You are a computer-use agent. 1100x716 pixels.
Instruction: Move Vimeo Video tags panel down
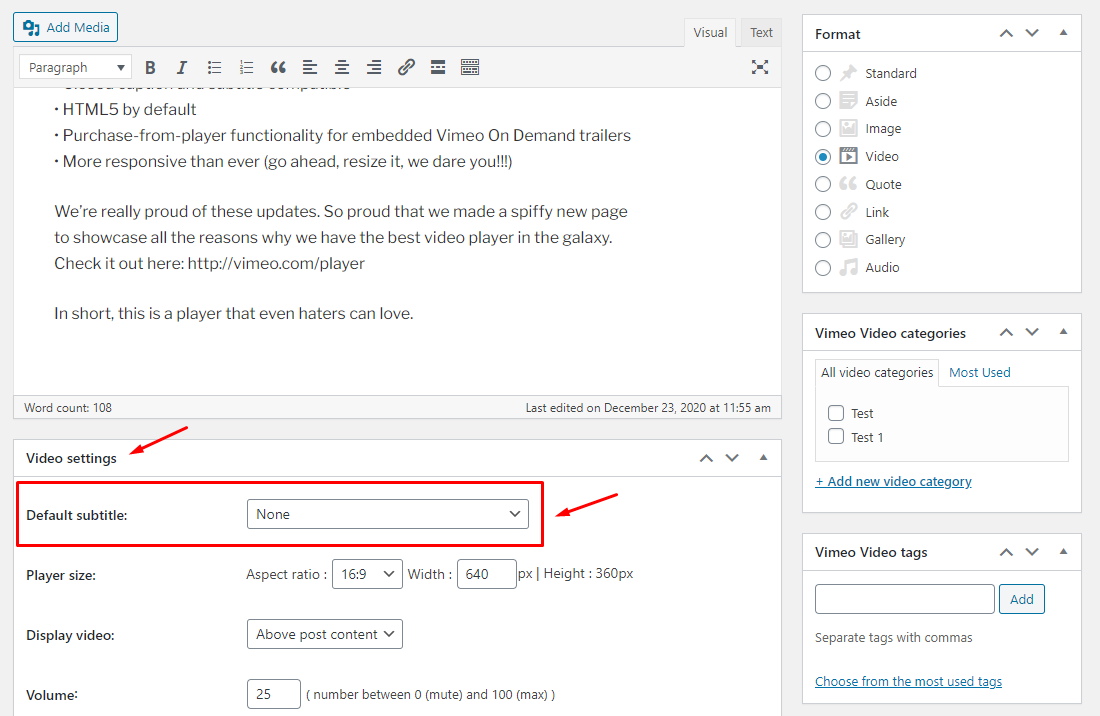point(1032,552)
